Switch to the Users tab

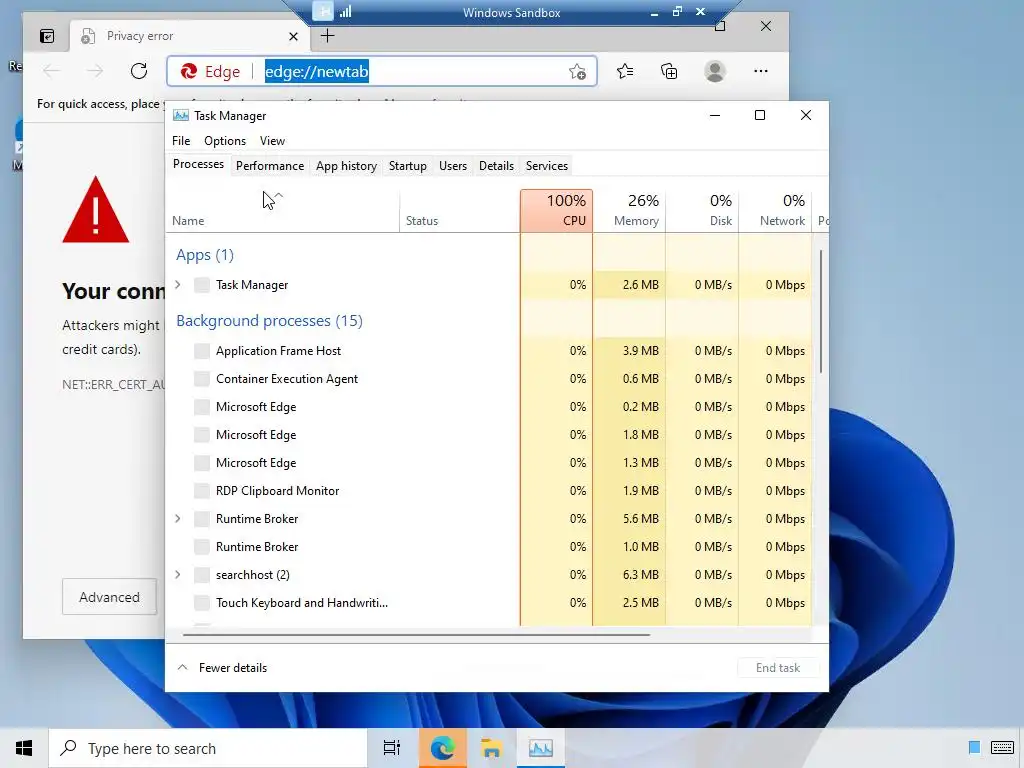coord(453,166)
